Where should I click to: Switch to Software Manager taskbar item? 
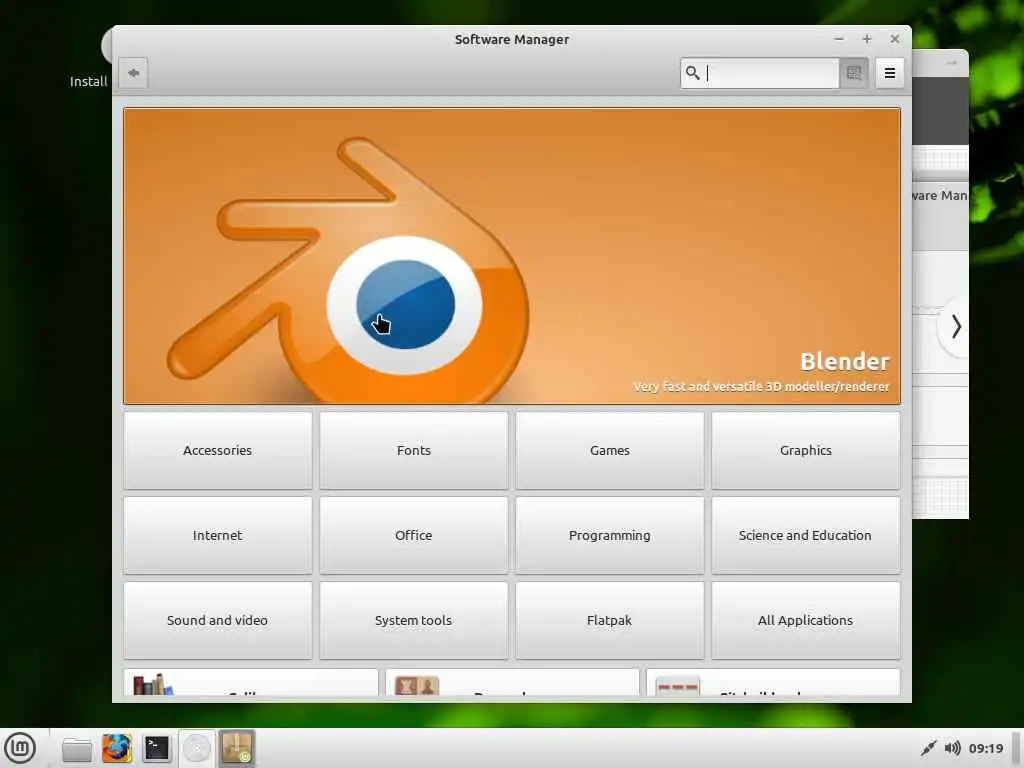[x=236, y=748]
